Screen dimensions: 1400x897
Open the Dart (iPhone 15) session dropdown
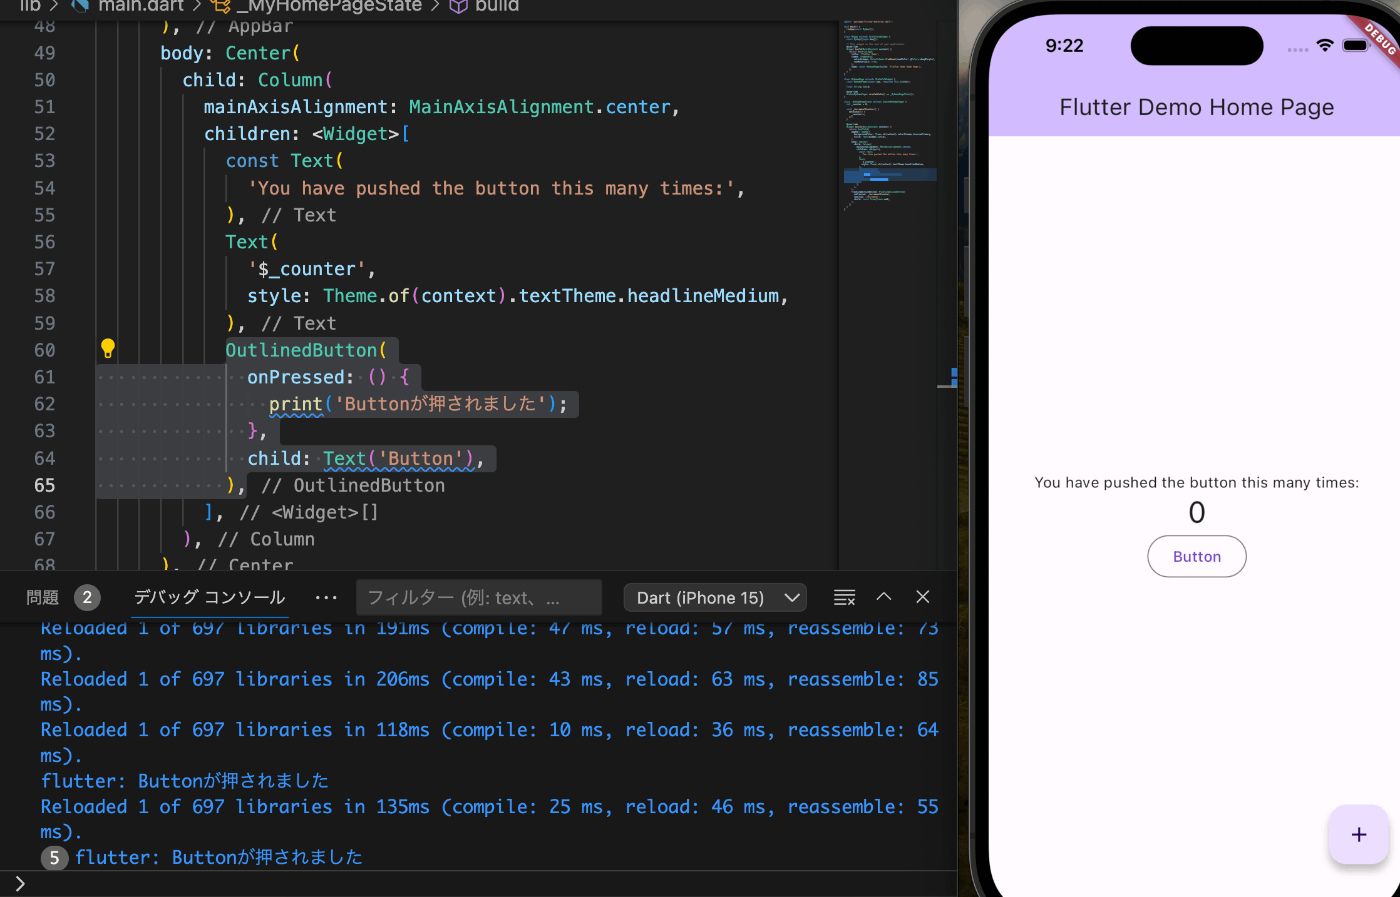(716, 598)
